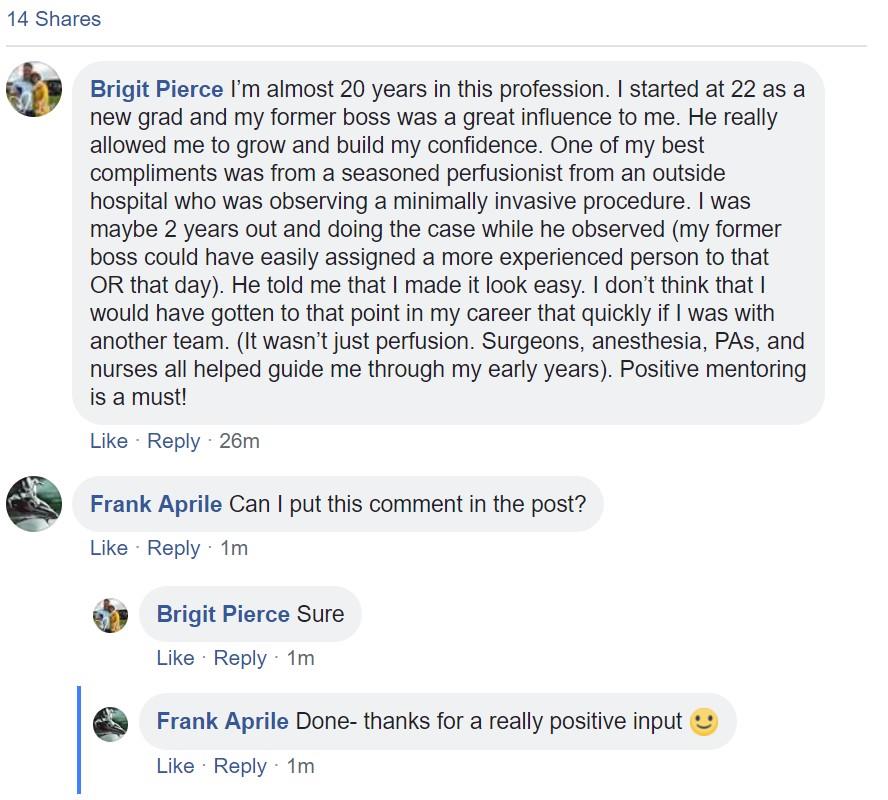
Task: Click the 1m timestamp under Frank's question
Action: [233, 548]
